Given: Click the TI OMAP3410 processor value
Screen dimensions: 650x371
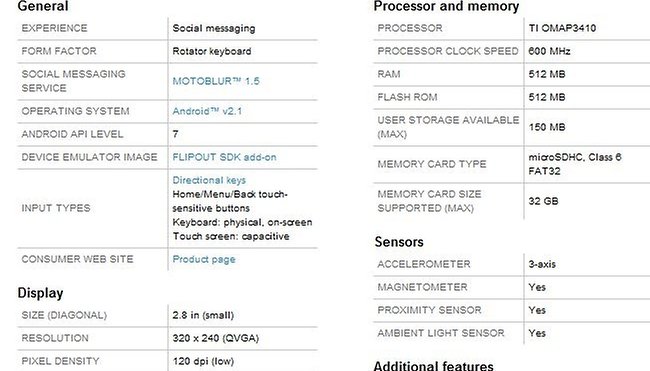Looking at the screenshot, I should click(562, 28).
